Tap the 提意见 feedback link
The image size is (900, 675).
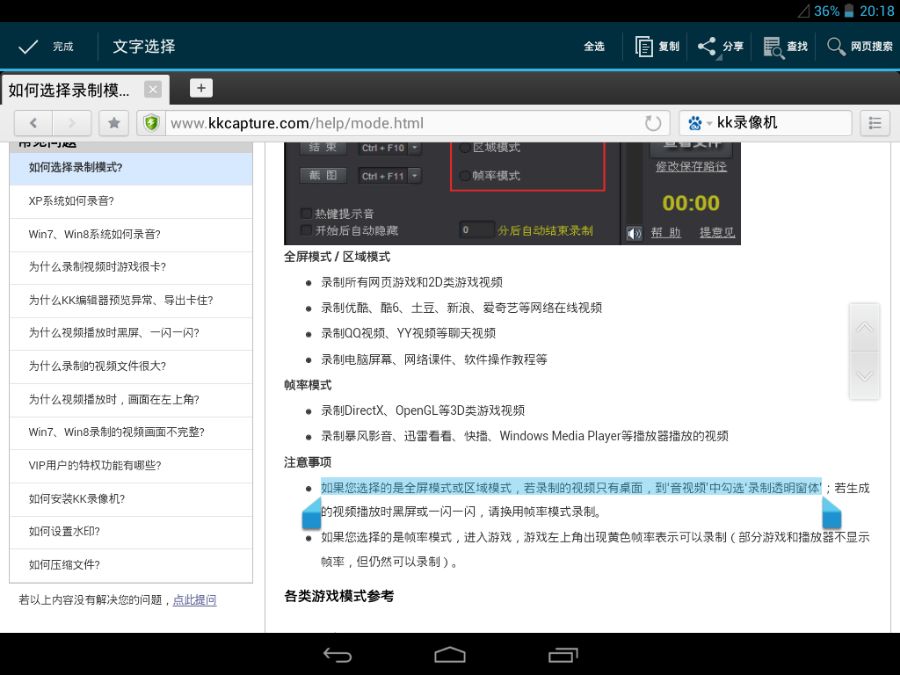(717, 232)
